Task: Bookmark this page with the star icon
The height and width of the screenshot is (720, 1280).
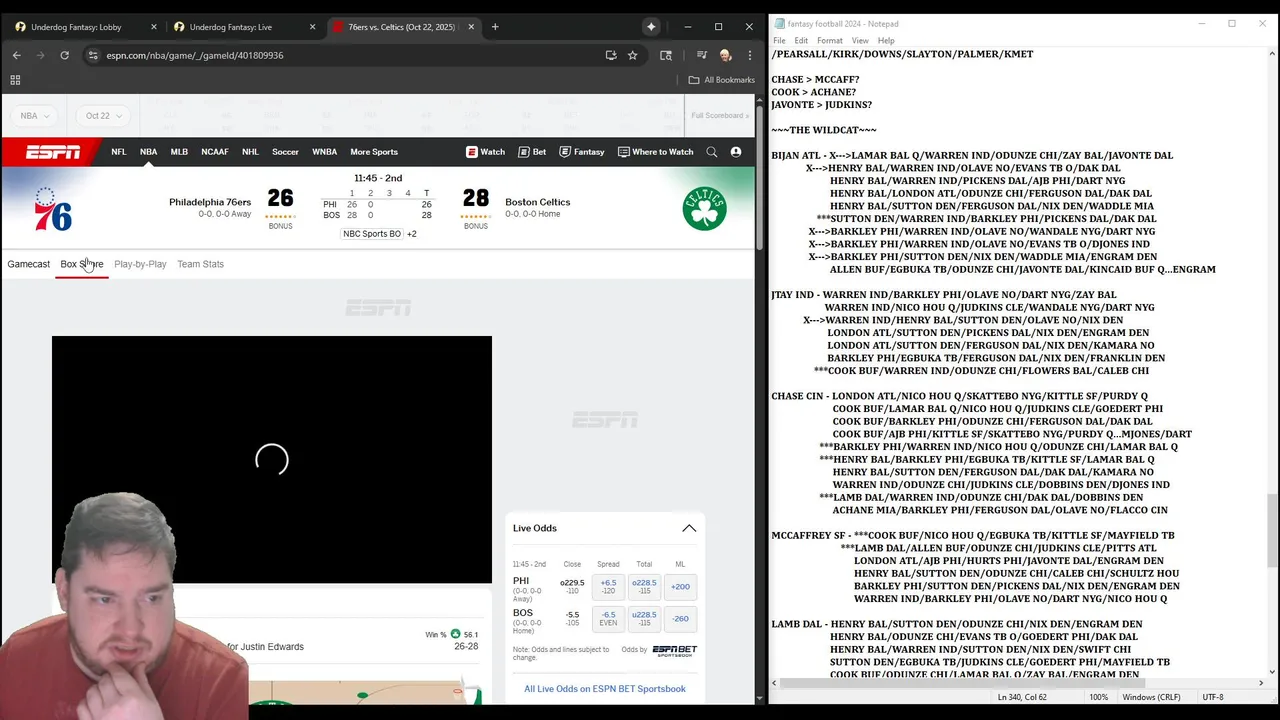Action: pyautogui.click(x=633, y=55)
